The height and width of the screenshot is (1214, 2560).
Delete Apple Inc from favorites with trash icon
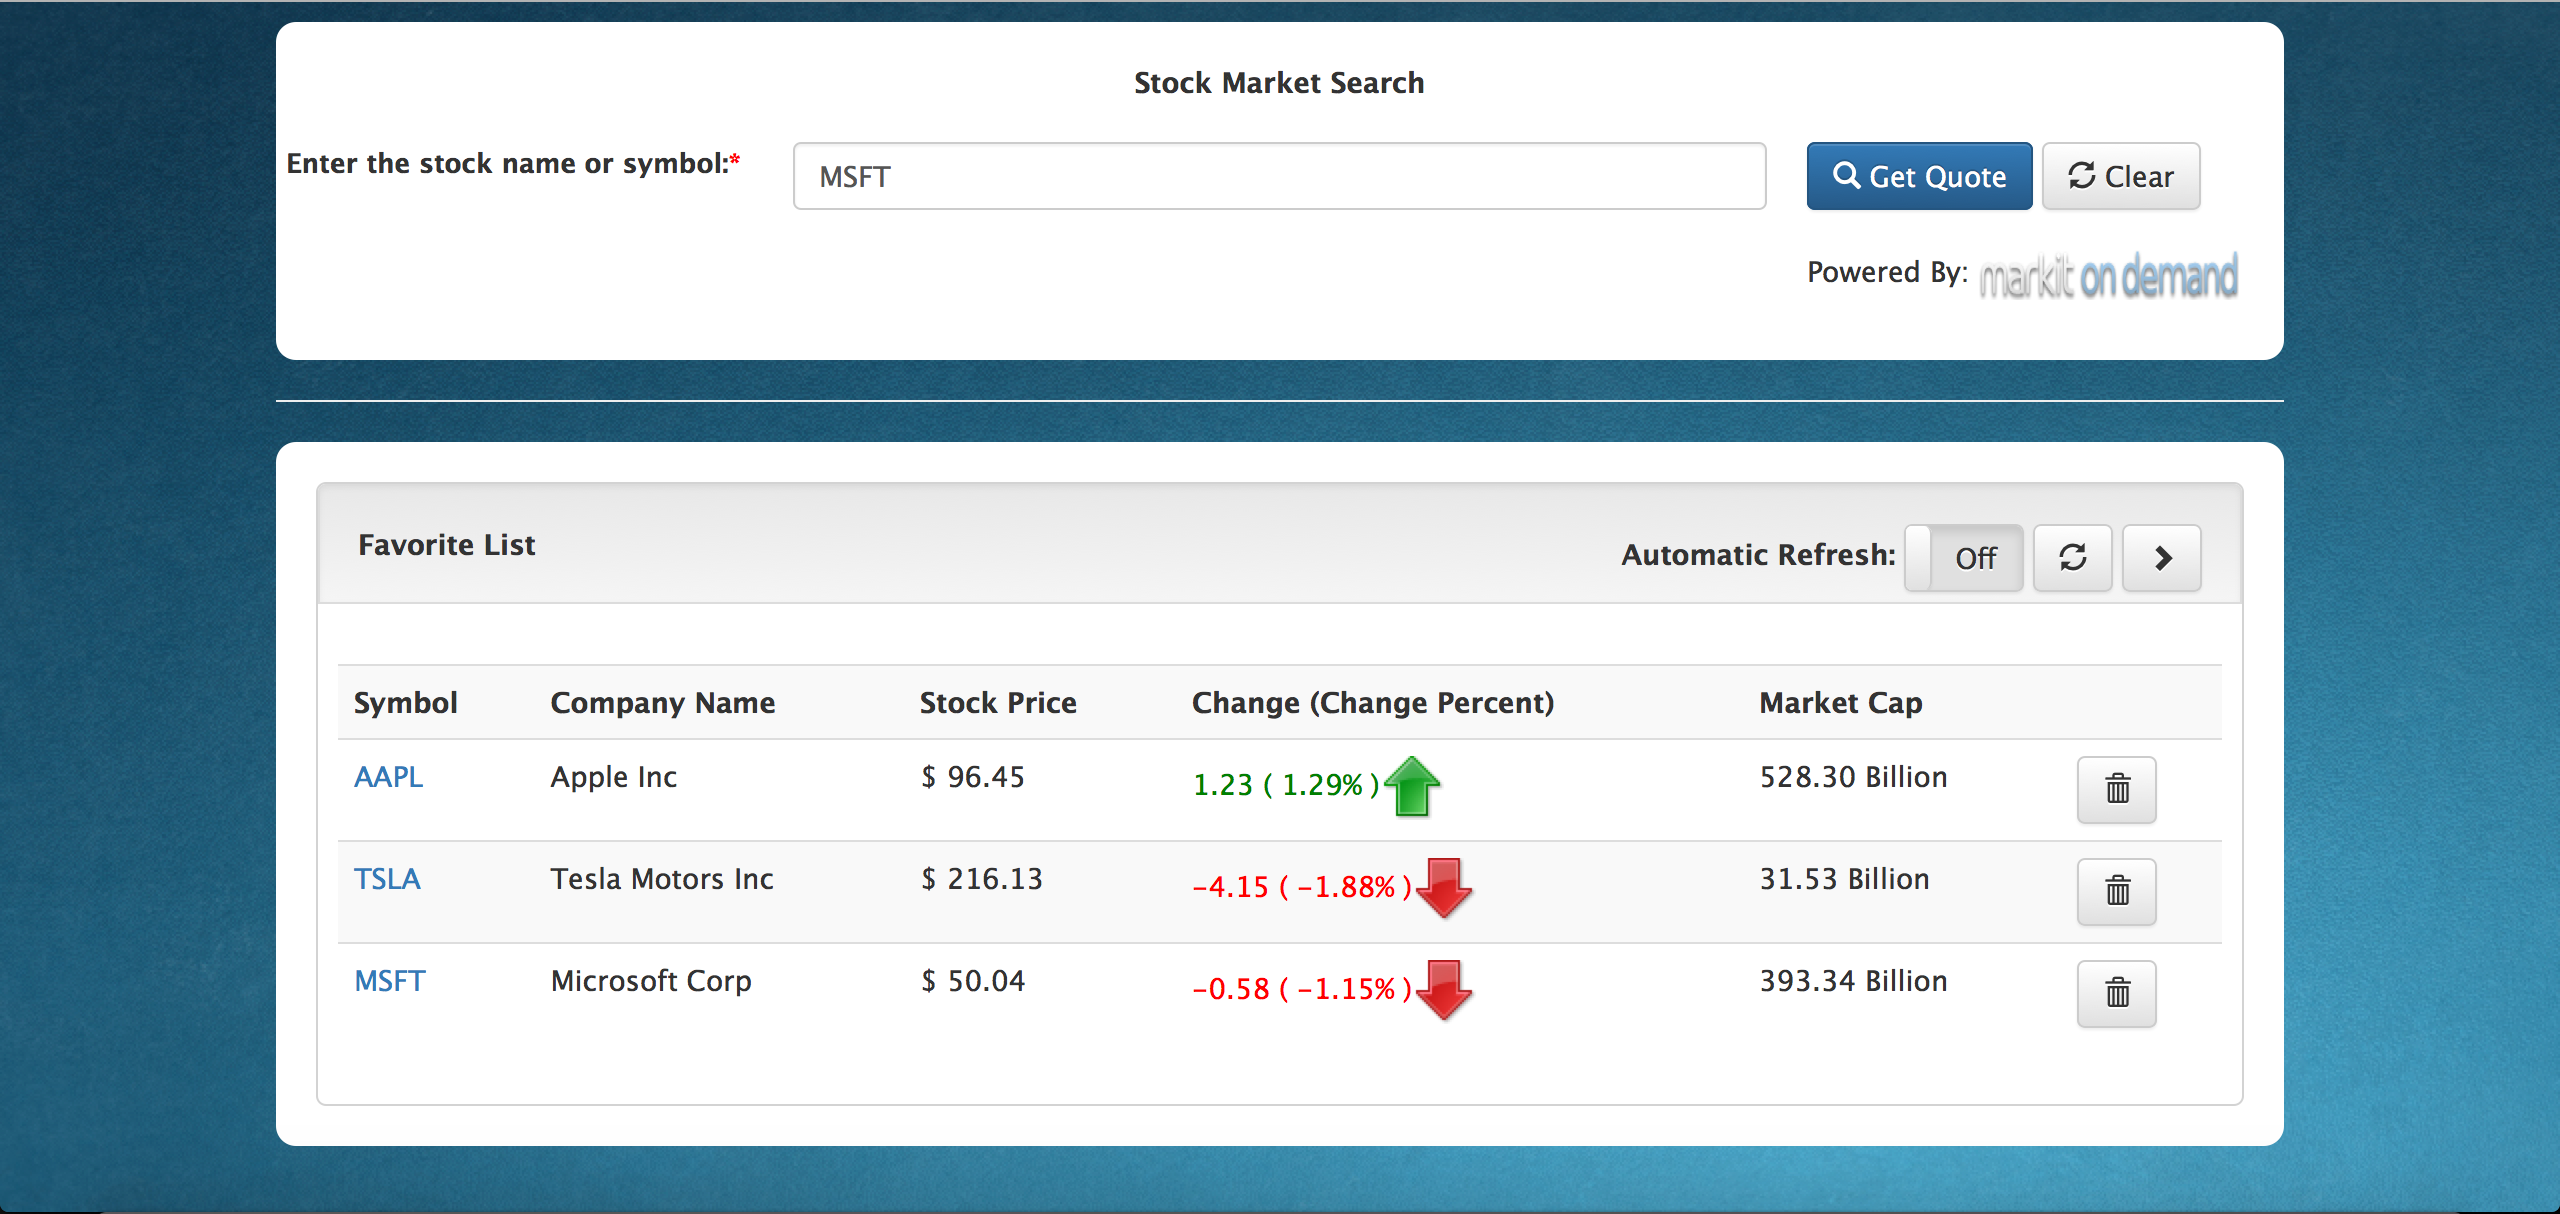point(2116,789)
